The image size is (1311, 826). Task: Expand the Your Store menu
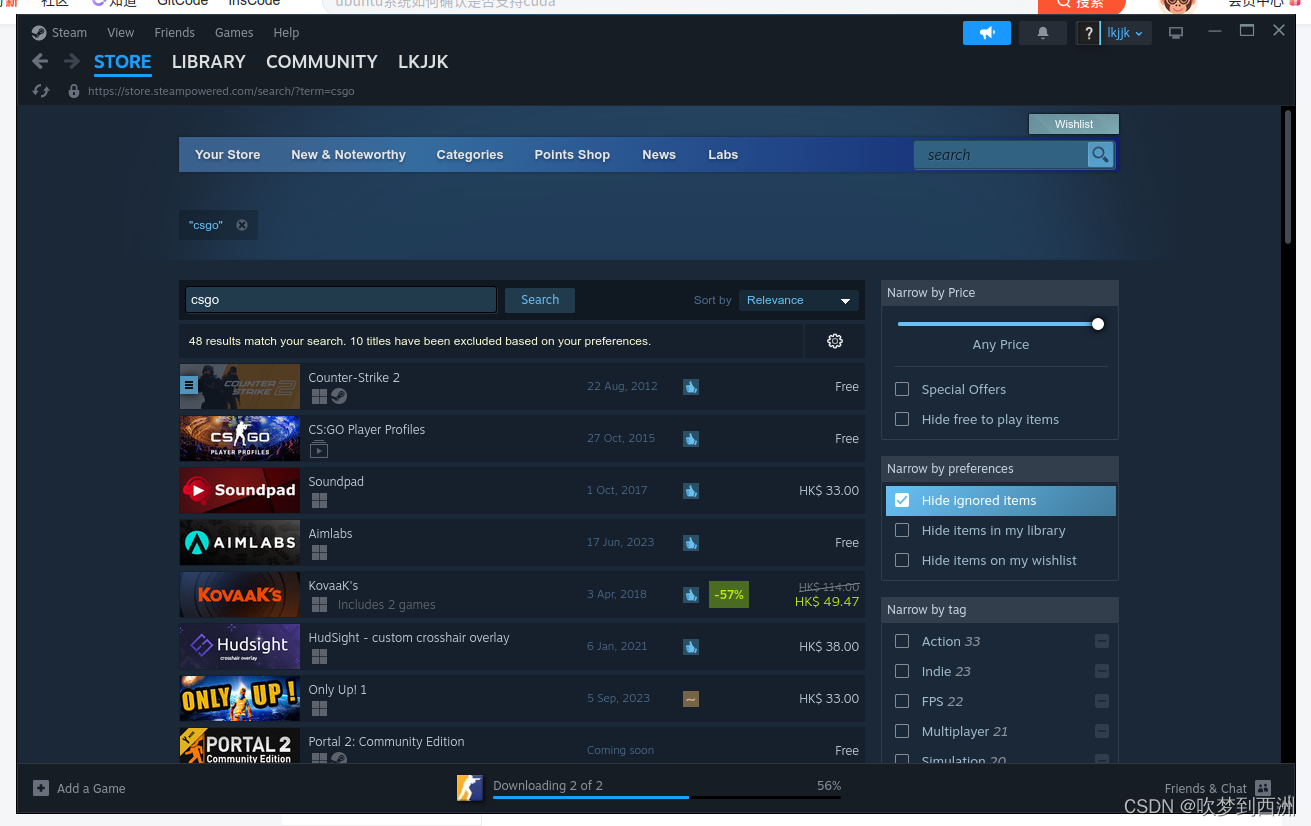click(x=227, y=154)
